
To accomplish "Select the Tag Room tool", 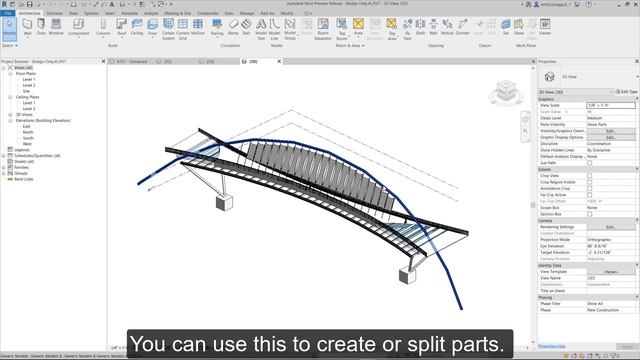I will [x=342, y=29].
